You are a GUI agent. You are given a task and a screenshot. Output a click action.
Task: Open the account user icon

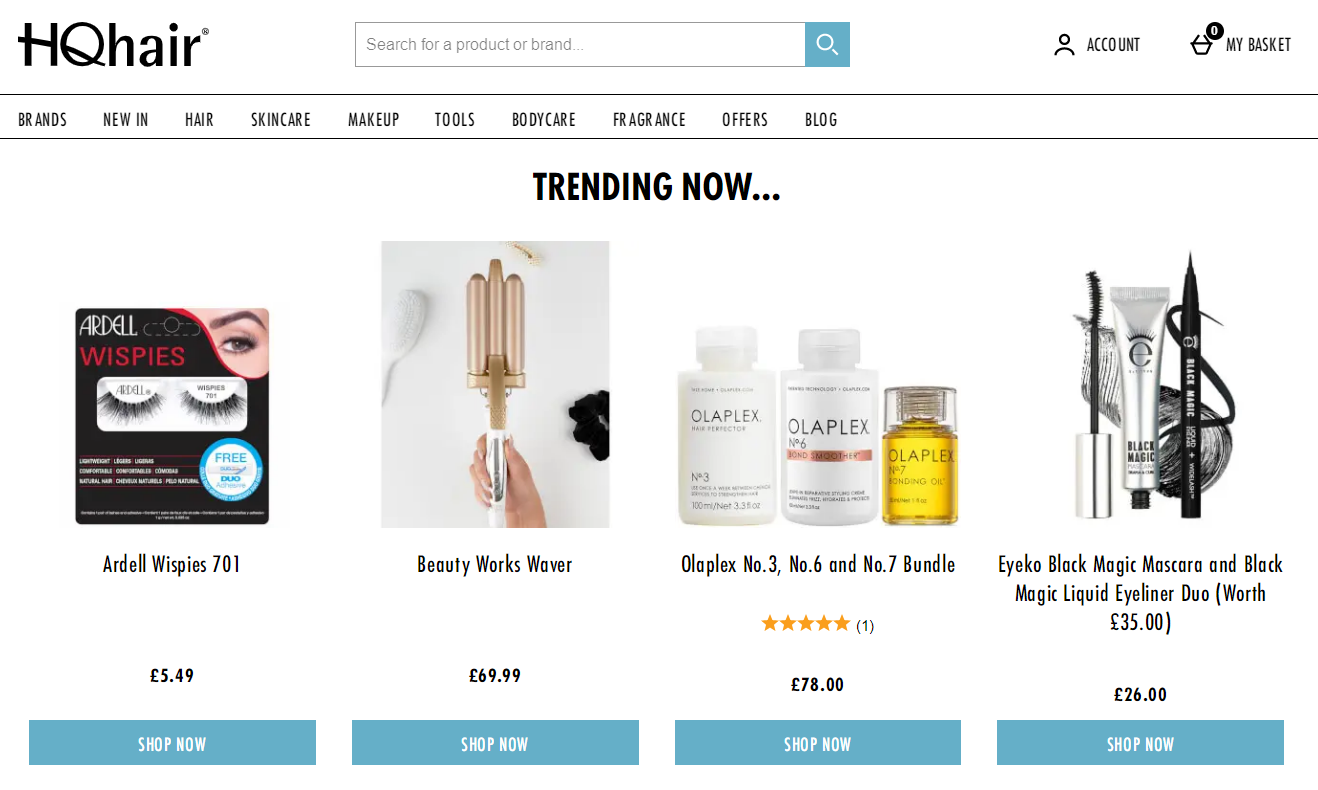[1064, 45]
